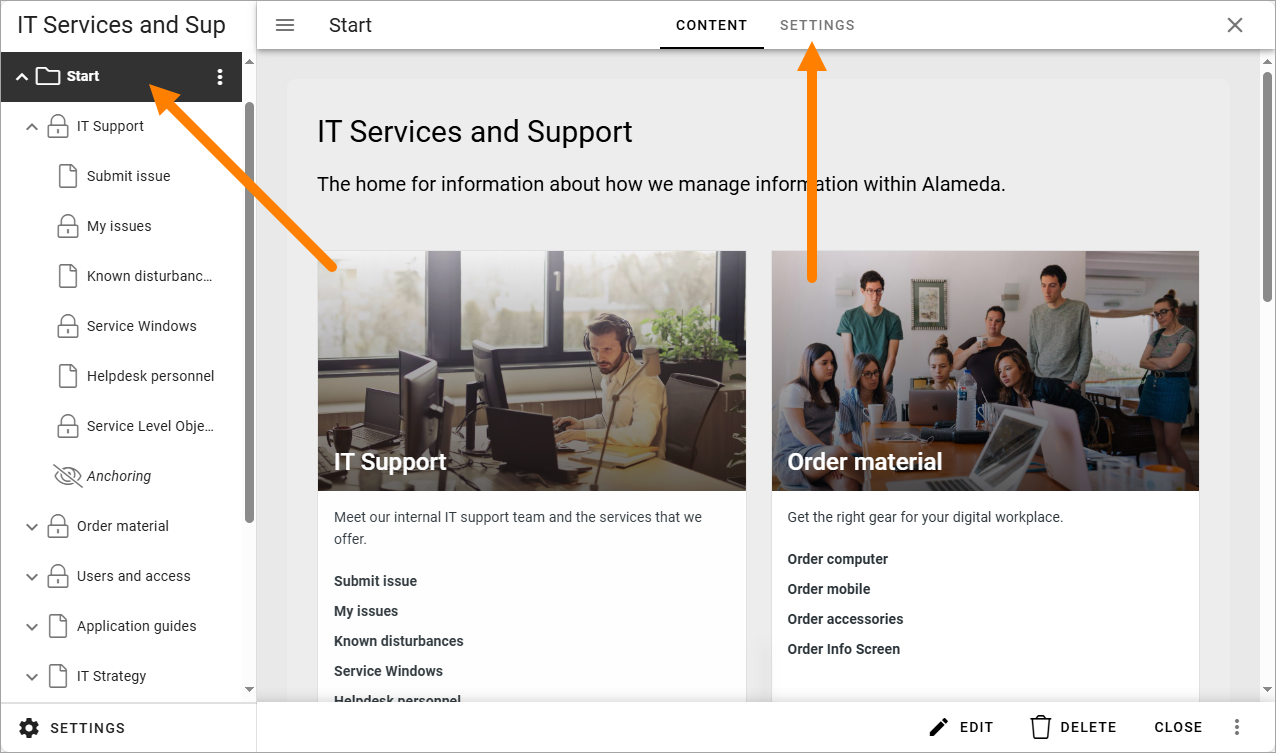Click the sidebar tree scrollbar thumb
Image resolution: width=1276 pixels, height=753 pixels.
point(249,312)
